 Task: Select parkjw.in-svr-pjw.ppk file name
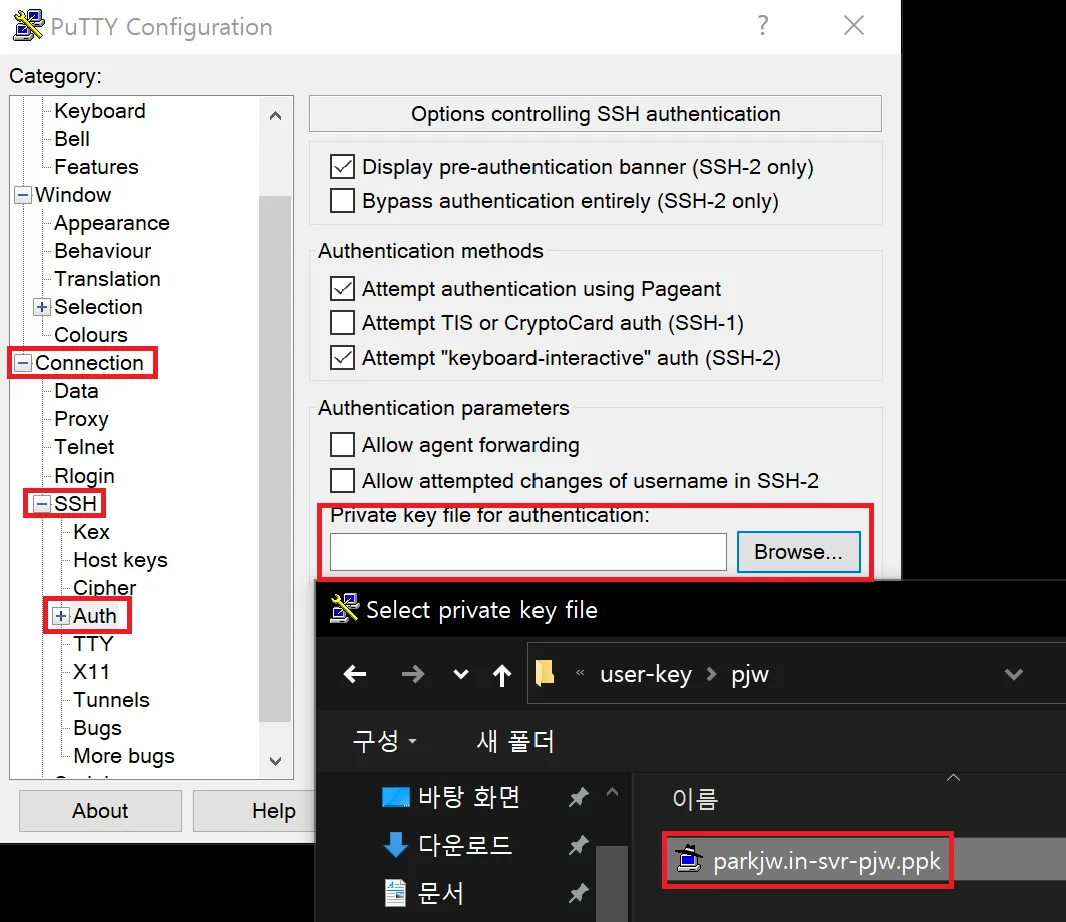[x=827, y=861]
